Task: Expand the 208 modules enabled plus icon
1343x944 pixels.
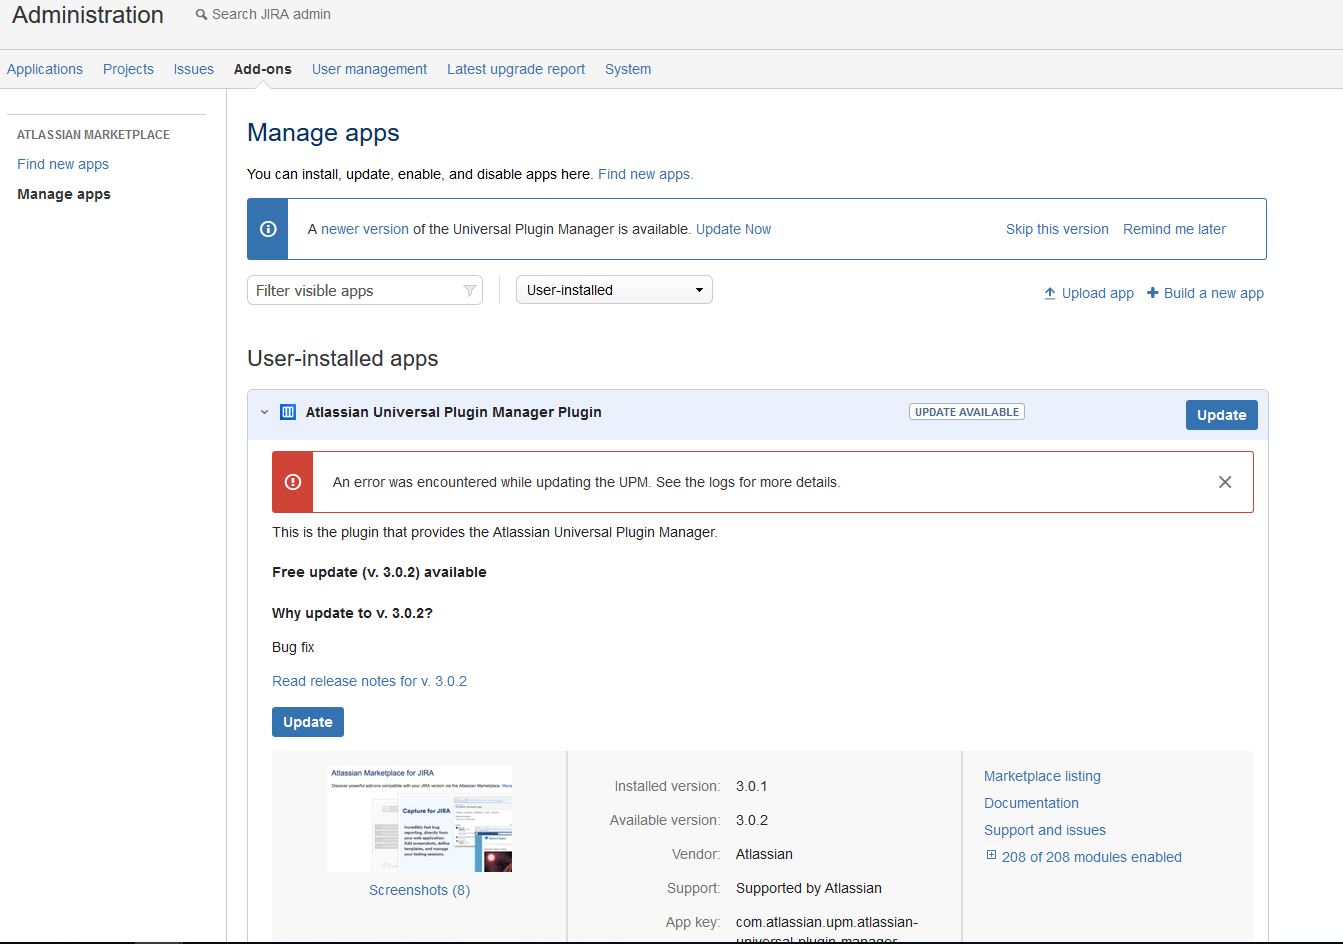Action: click(x=991, y=856)
